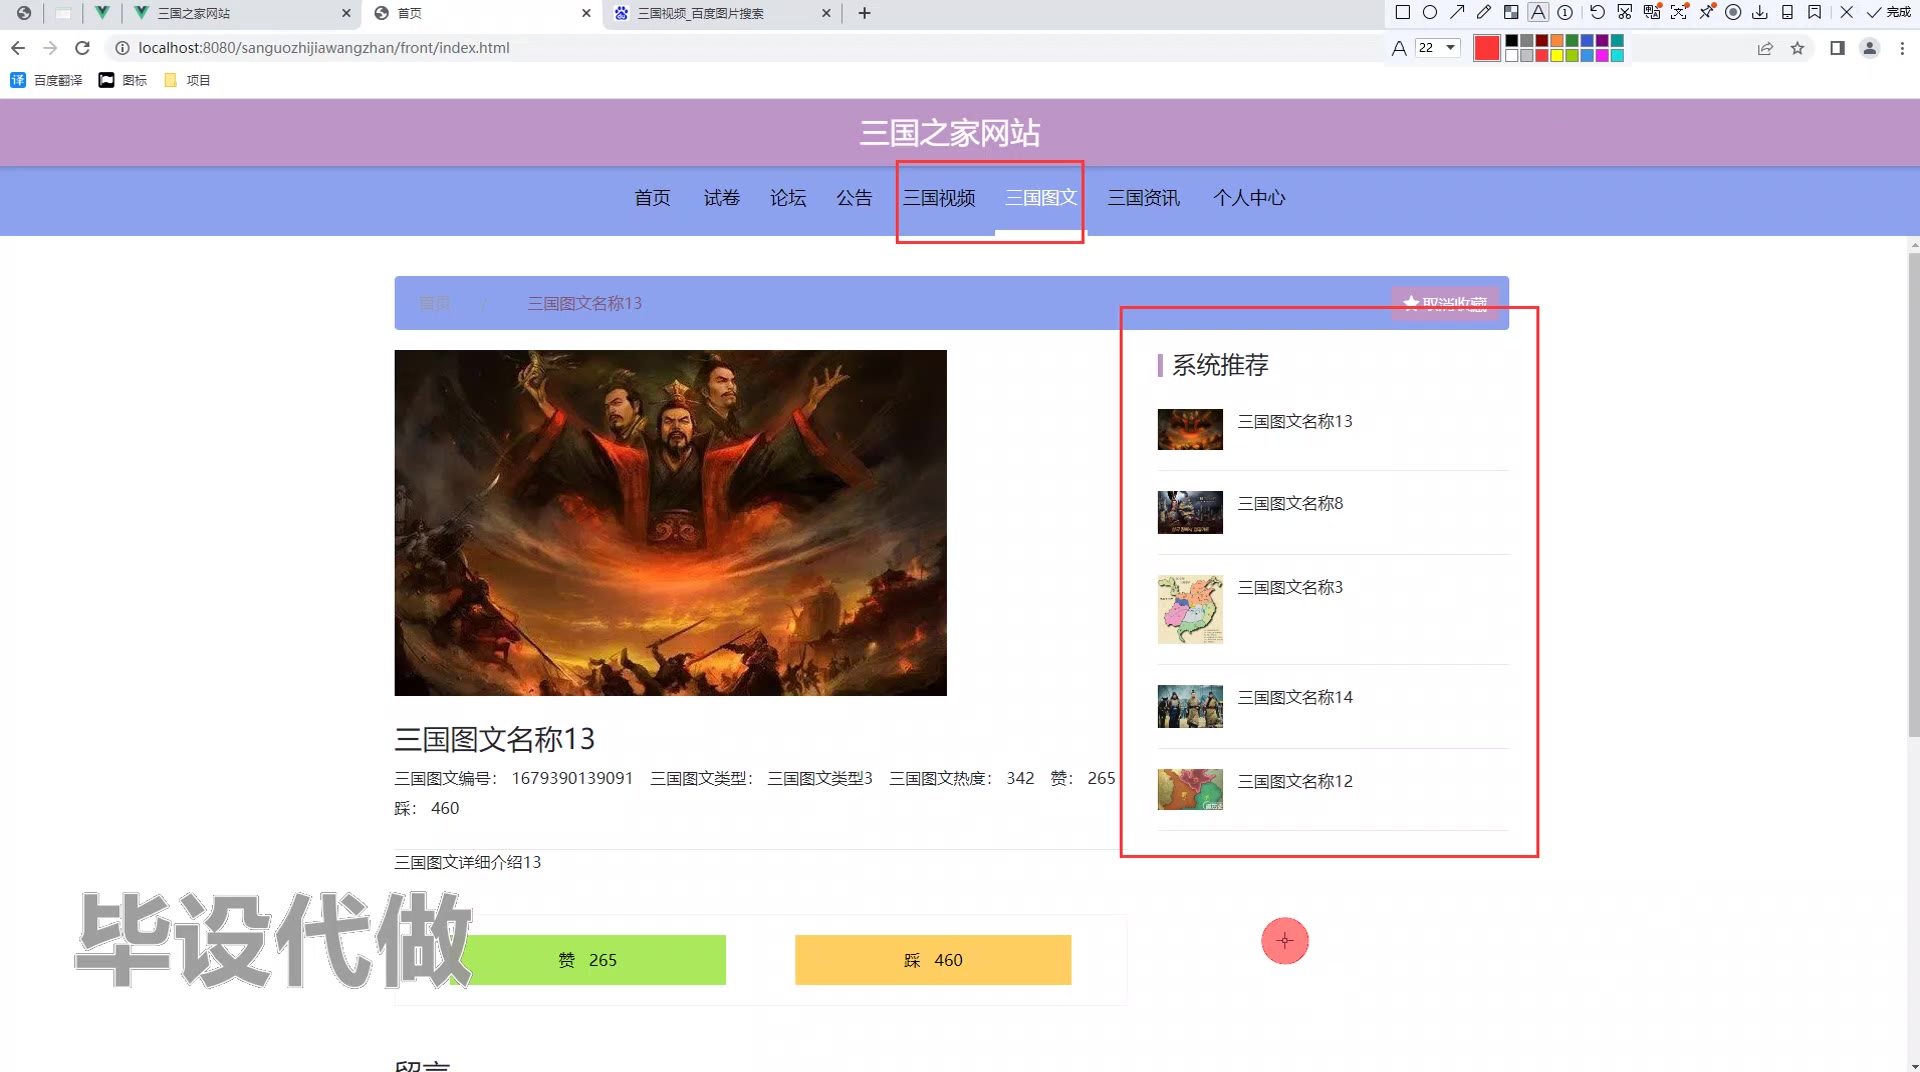Toggle the browser side panel
1920x1072 pixels.
pyautogui.click(x=1837, y=48)
